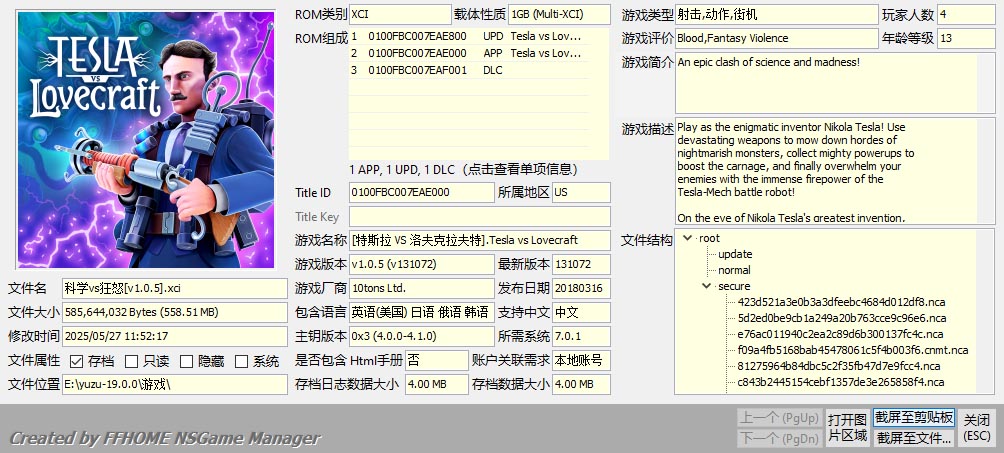Click the Title ID field
The height and width of the screenshot is (453, 1004).
421,192
